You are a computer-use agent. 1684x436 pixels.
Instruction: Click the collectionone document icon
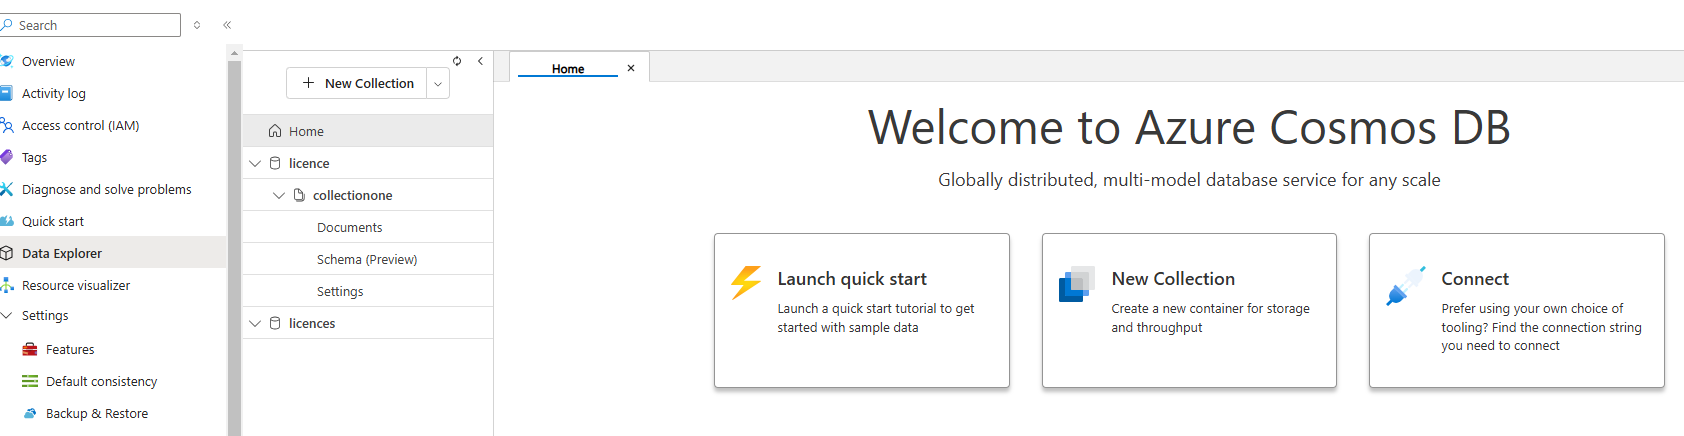click(299, 195)
